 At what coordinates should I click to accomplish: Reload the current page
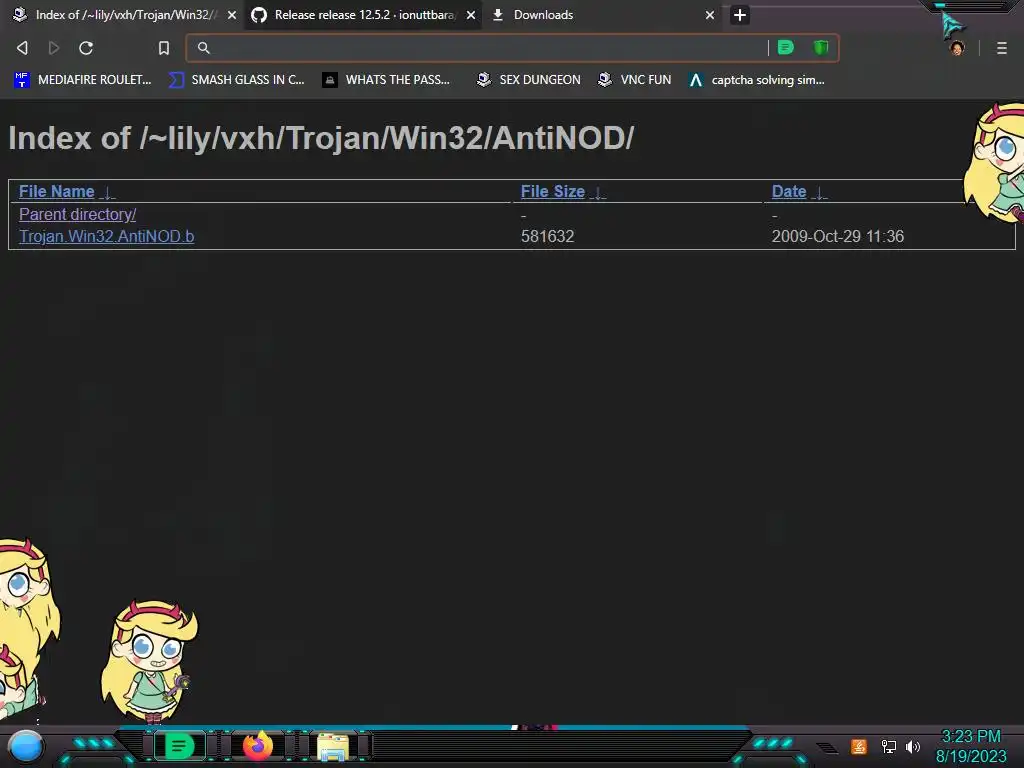pos(86,48)
